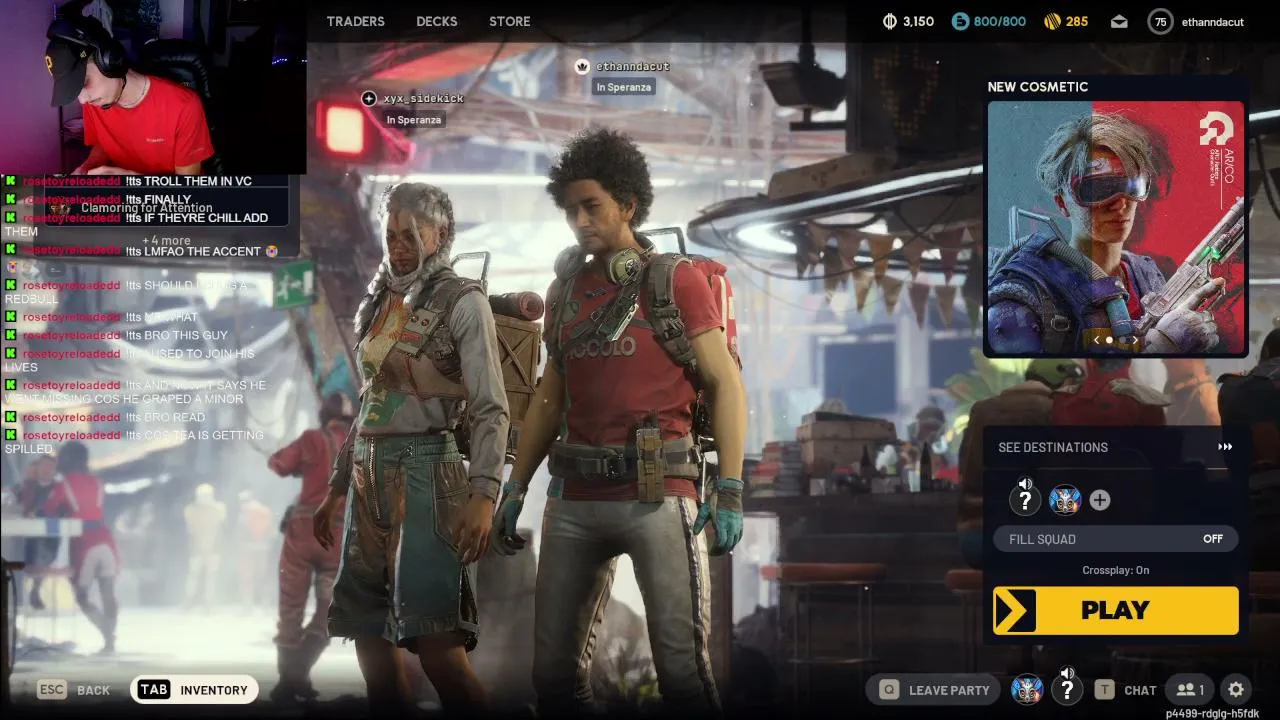Add a squad member with plus icon

[1100, 500]
